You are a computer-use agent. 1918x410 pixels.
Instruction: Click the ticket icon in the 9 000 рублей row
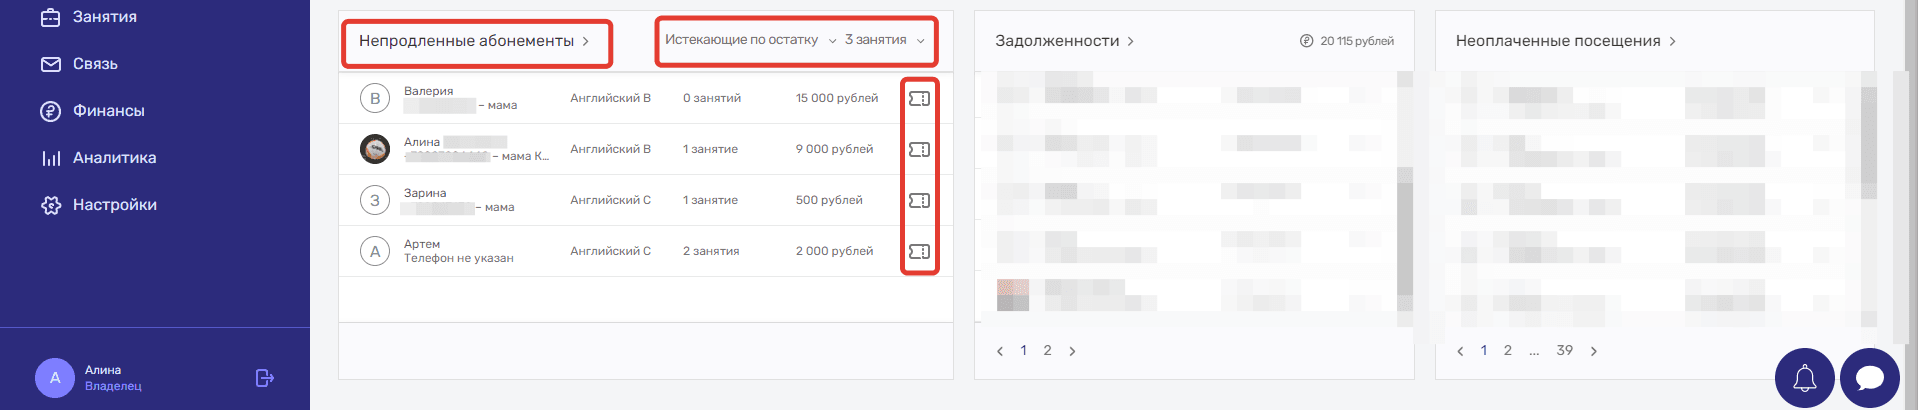pyautogui.click(x=919, y=149)
